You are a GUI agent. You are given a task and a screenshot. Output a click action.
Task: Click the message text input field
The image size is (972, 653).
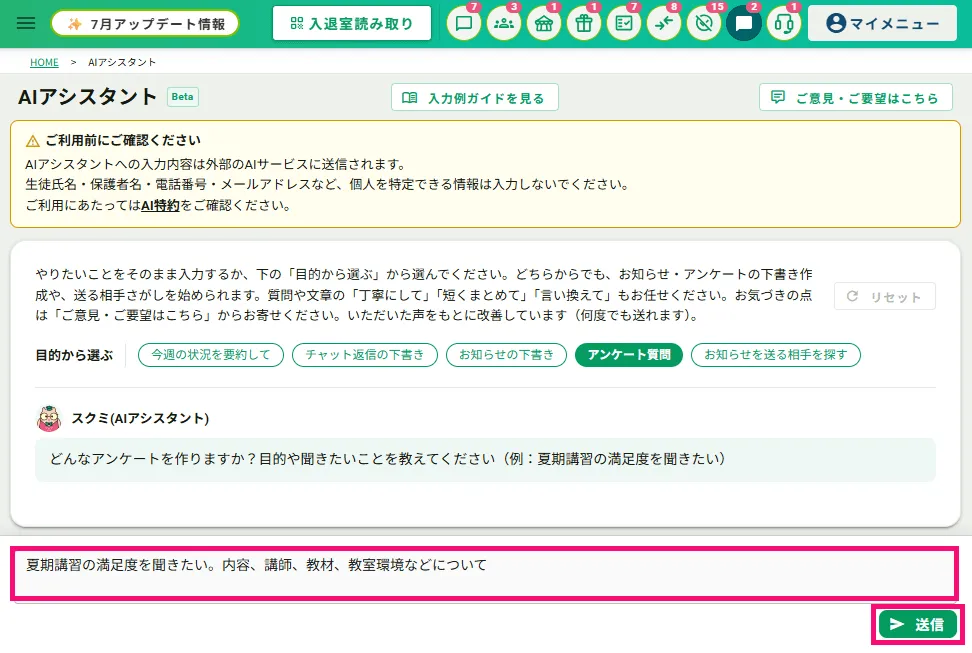pyautogui.click(x=485, y=574)
